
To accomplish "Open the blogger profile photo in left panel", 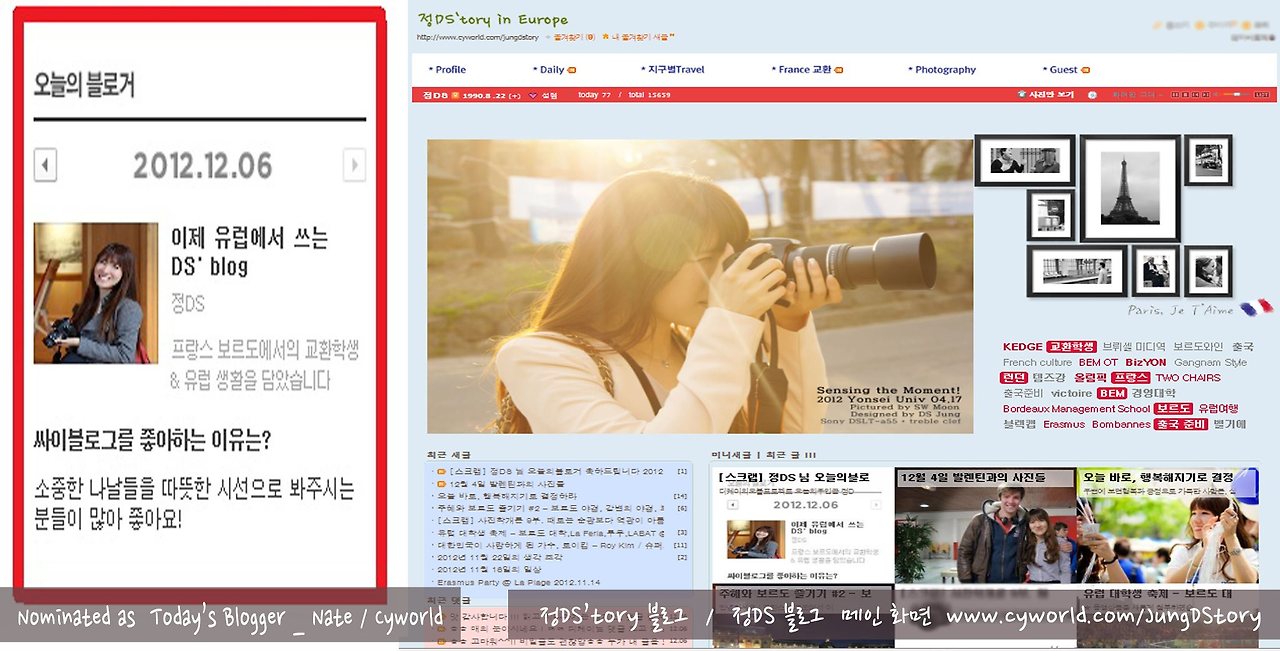I will 96,292.
